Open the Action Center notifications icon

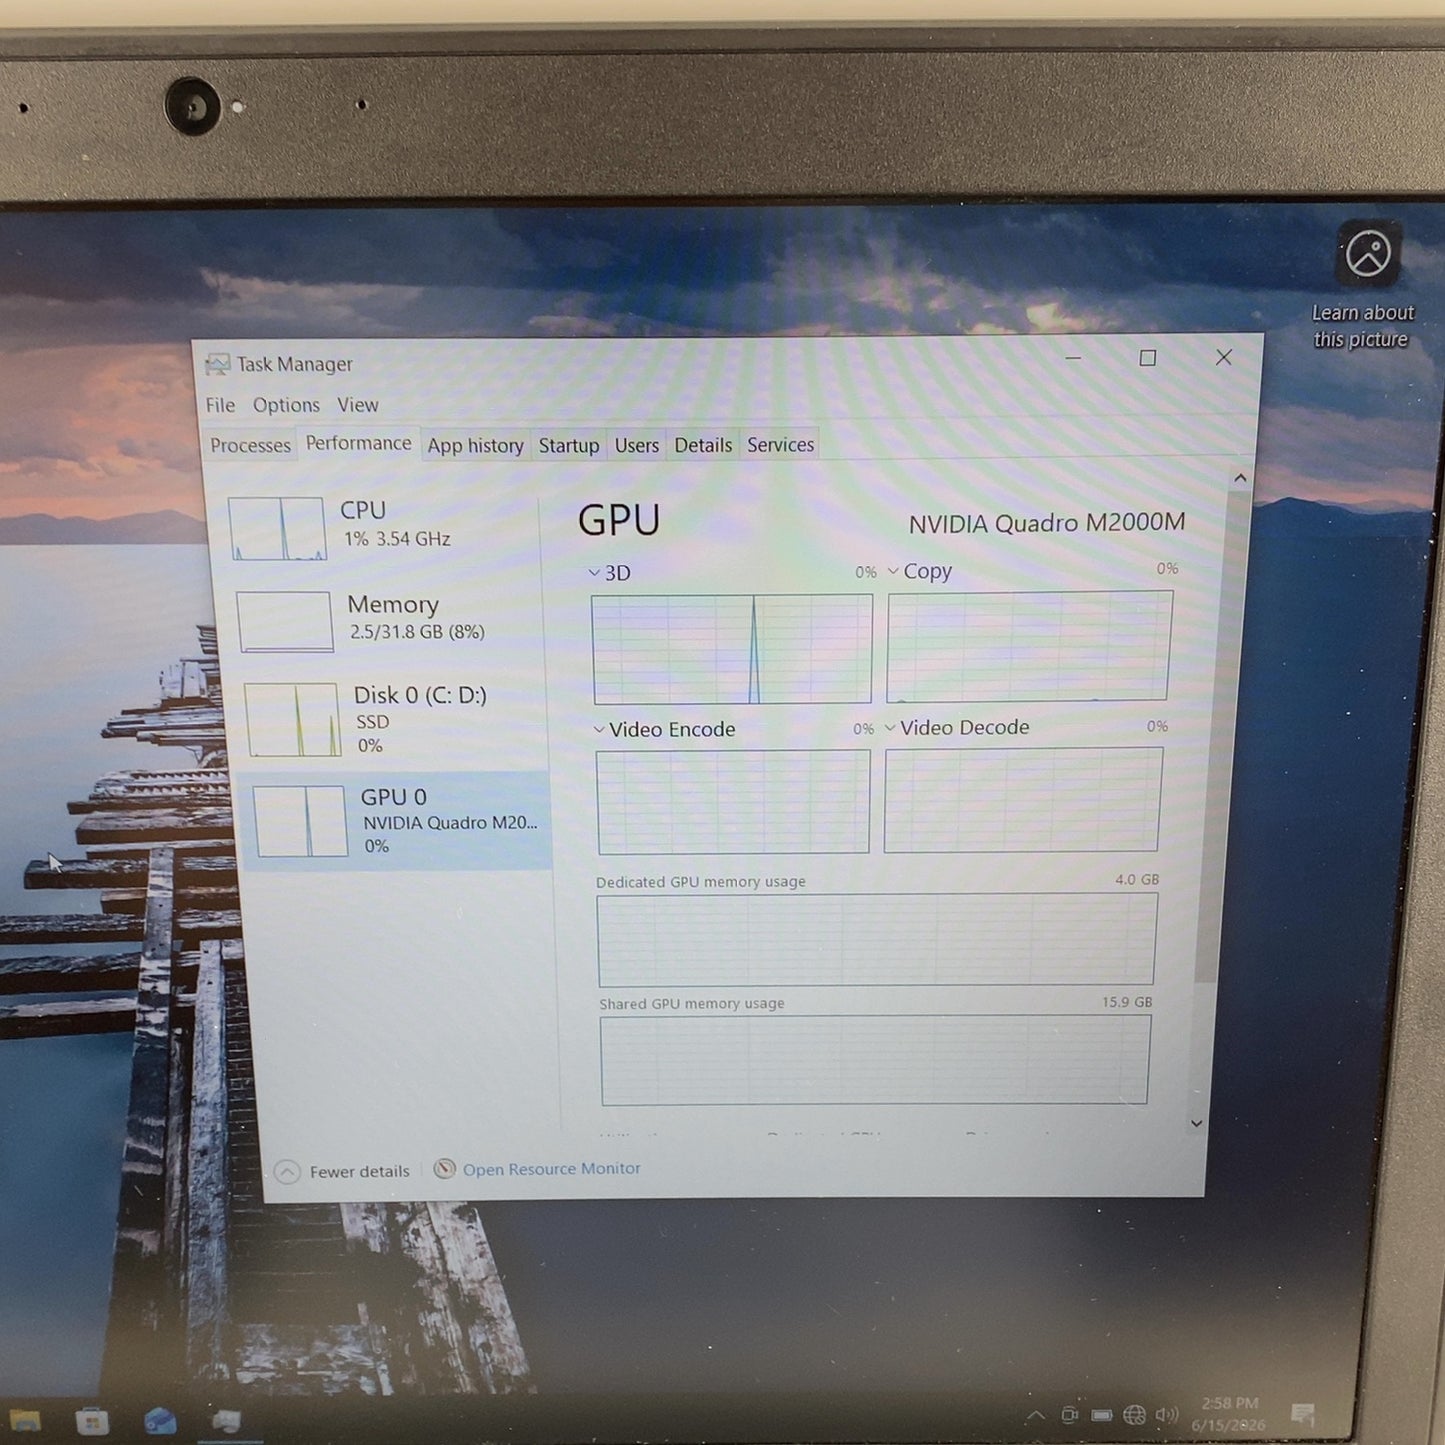pyautogui.click(x=1302, y=1414)
